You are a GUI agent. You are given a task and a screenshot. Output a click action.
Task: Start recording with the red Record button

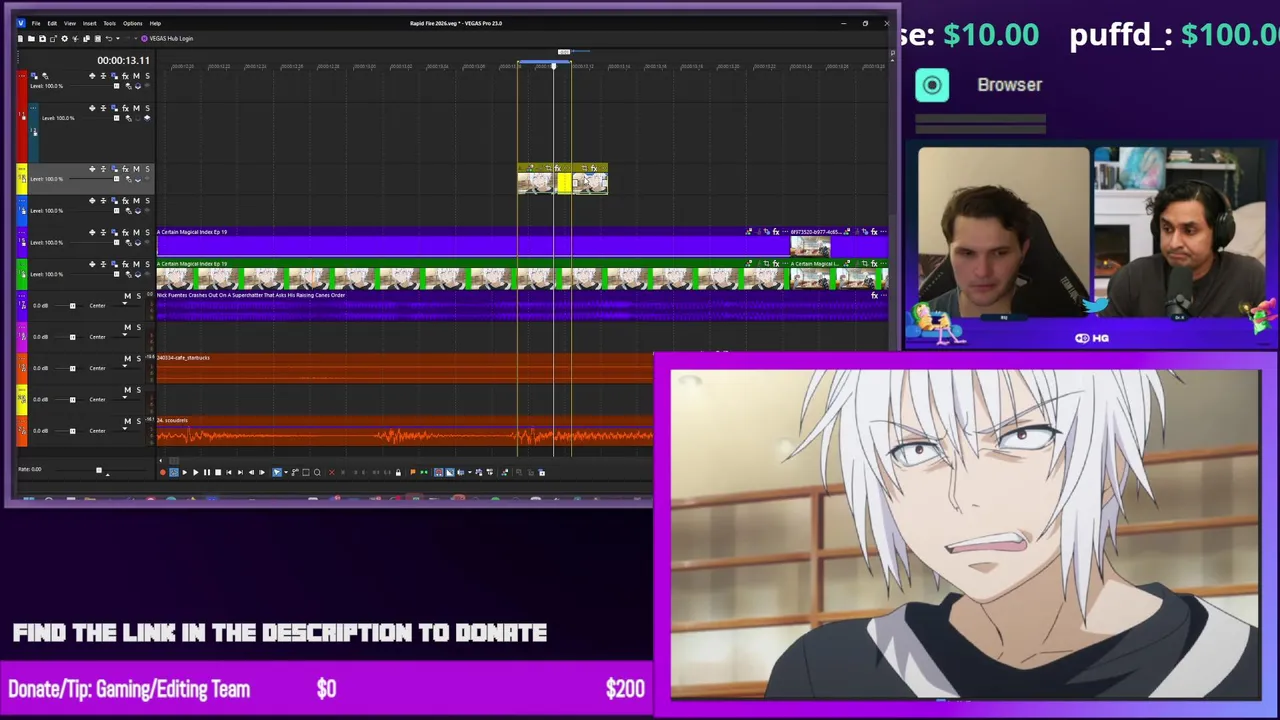[x=162, y=472]
